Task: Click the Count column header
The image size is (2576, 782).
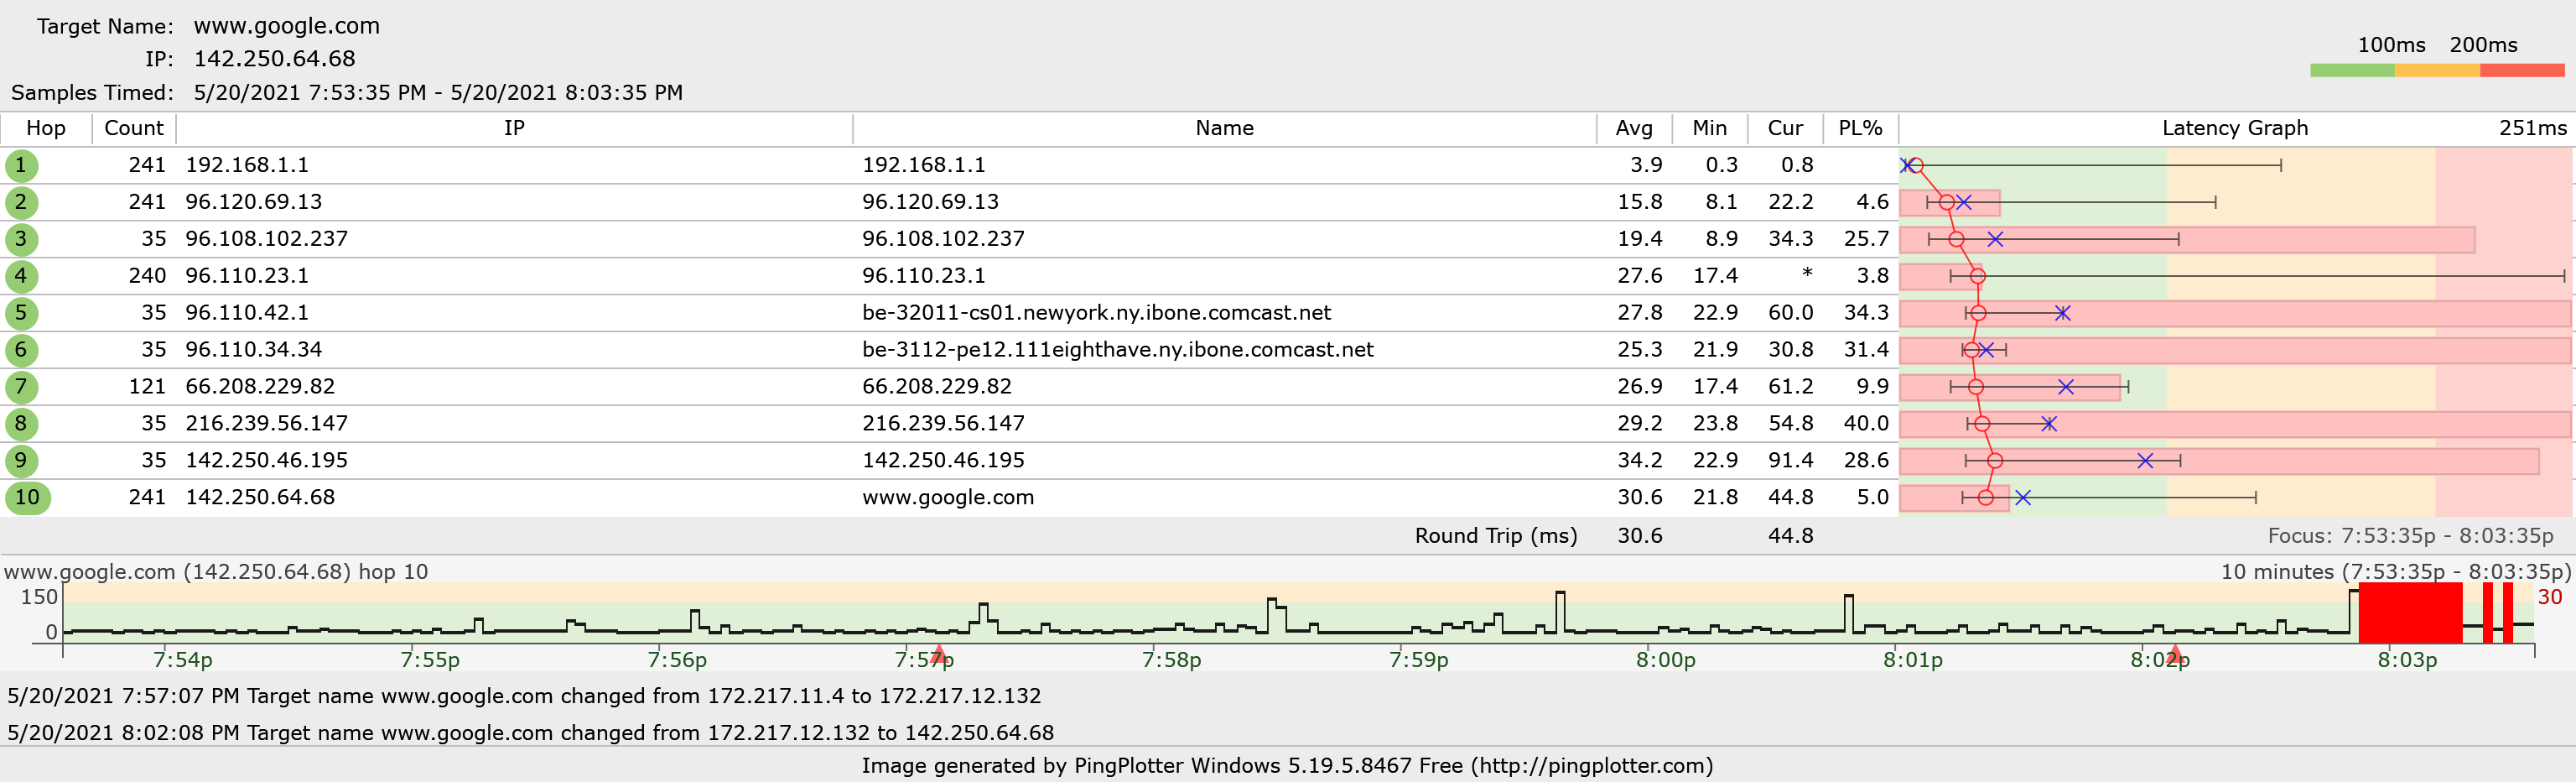Action: [x=133, y=128]
